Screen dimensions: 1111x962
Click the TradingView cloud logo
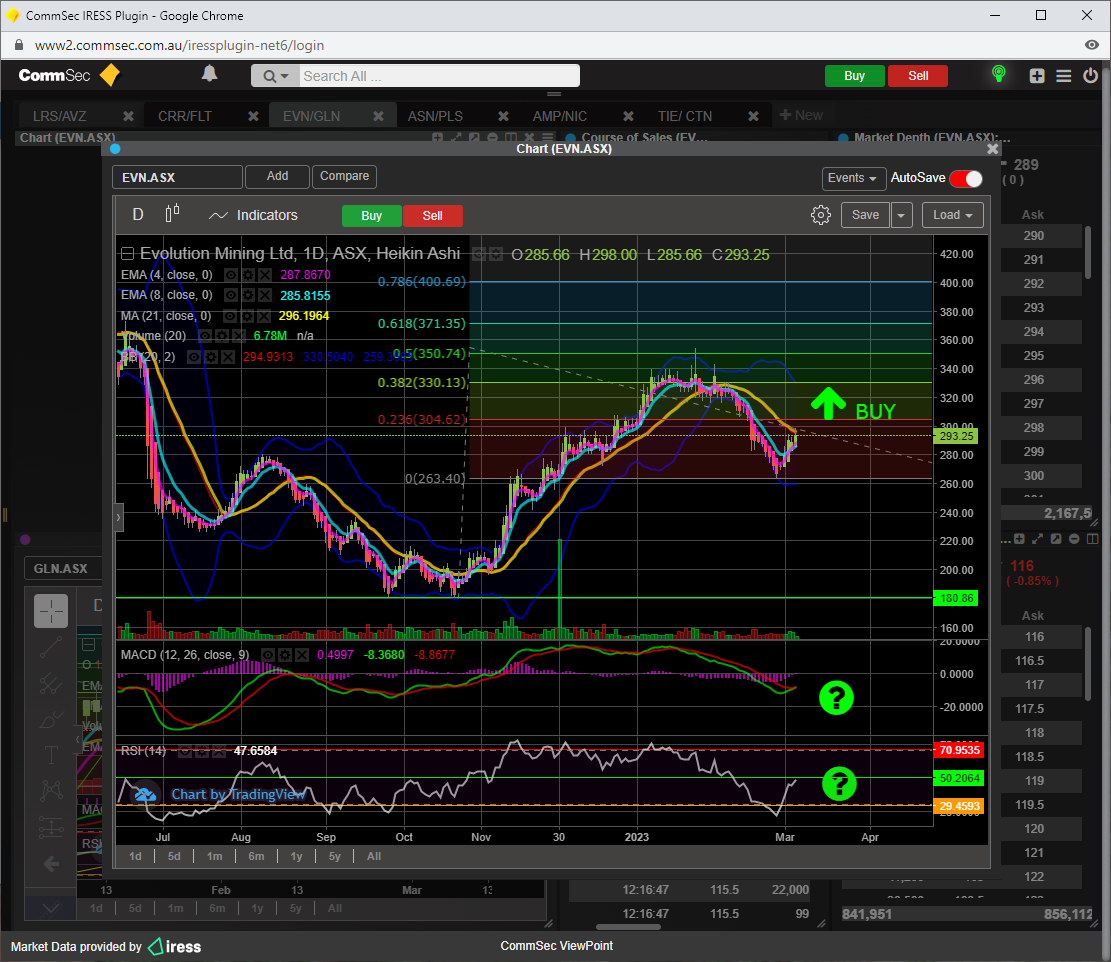click(146, 795)
